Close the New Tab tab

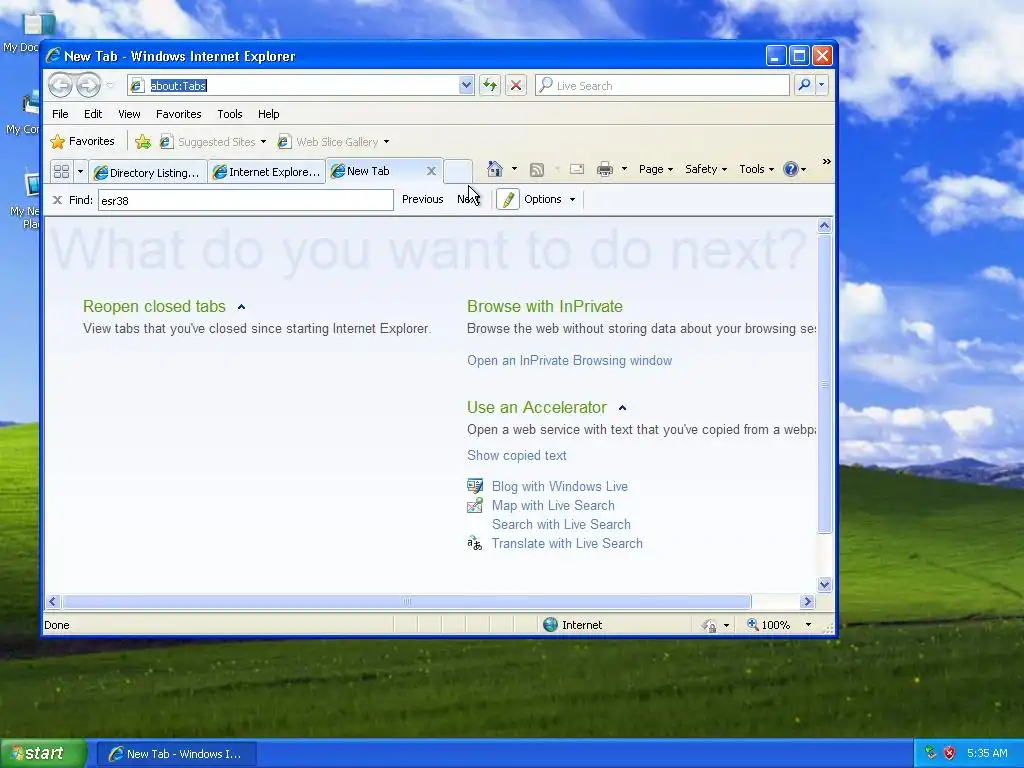click(x=431, y=171)
